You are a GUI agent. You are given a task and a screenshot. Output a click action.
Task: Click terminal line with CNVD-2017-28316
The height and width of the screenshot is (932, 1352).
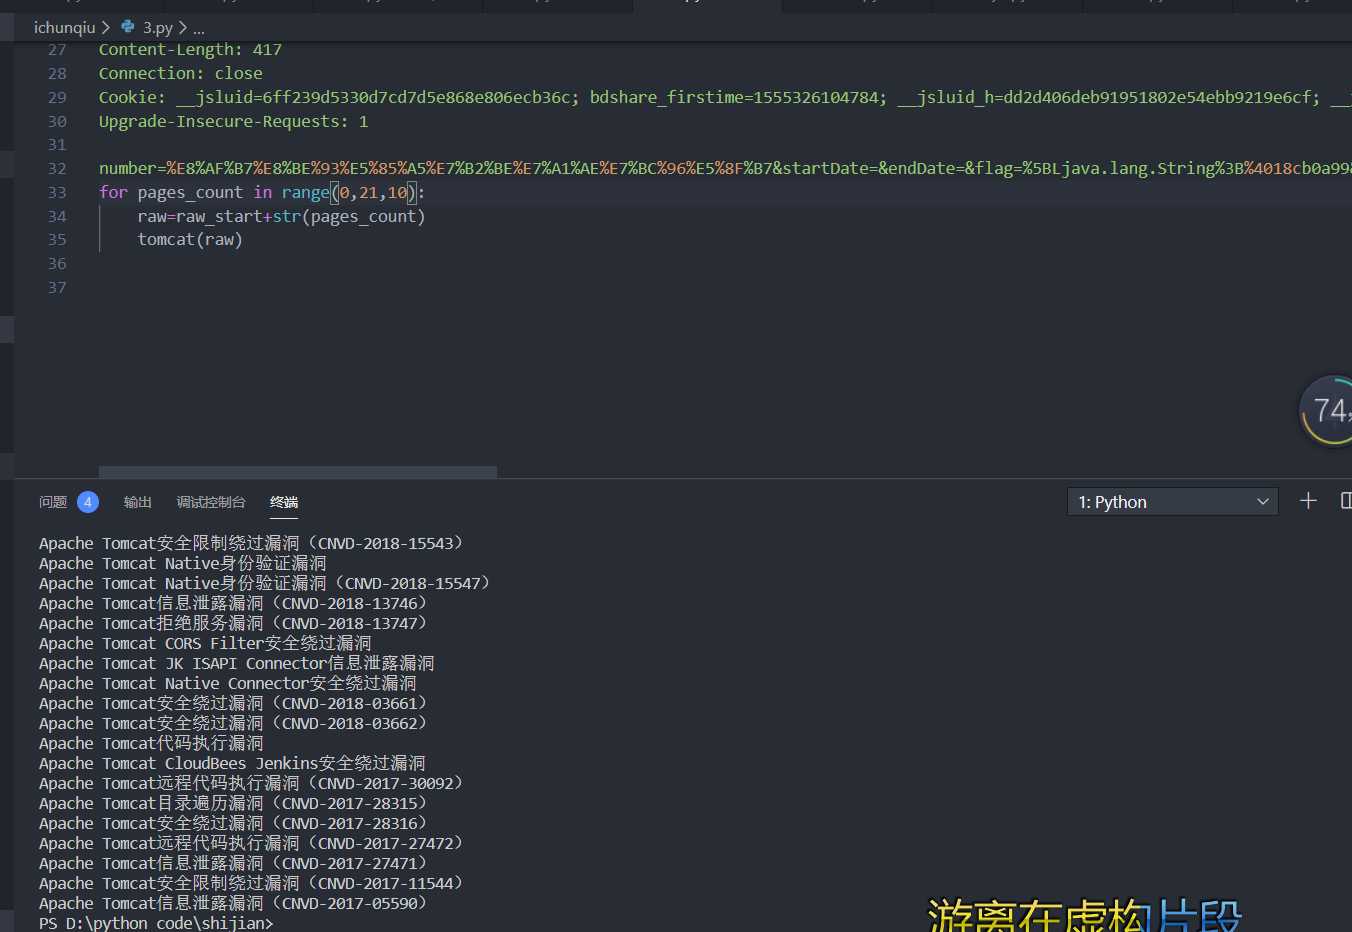[234, 823]
